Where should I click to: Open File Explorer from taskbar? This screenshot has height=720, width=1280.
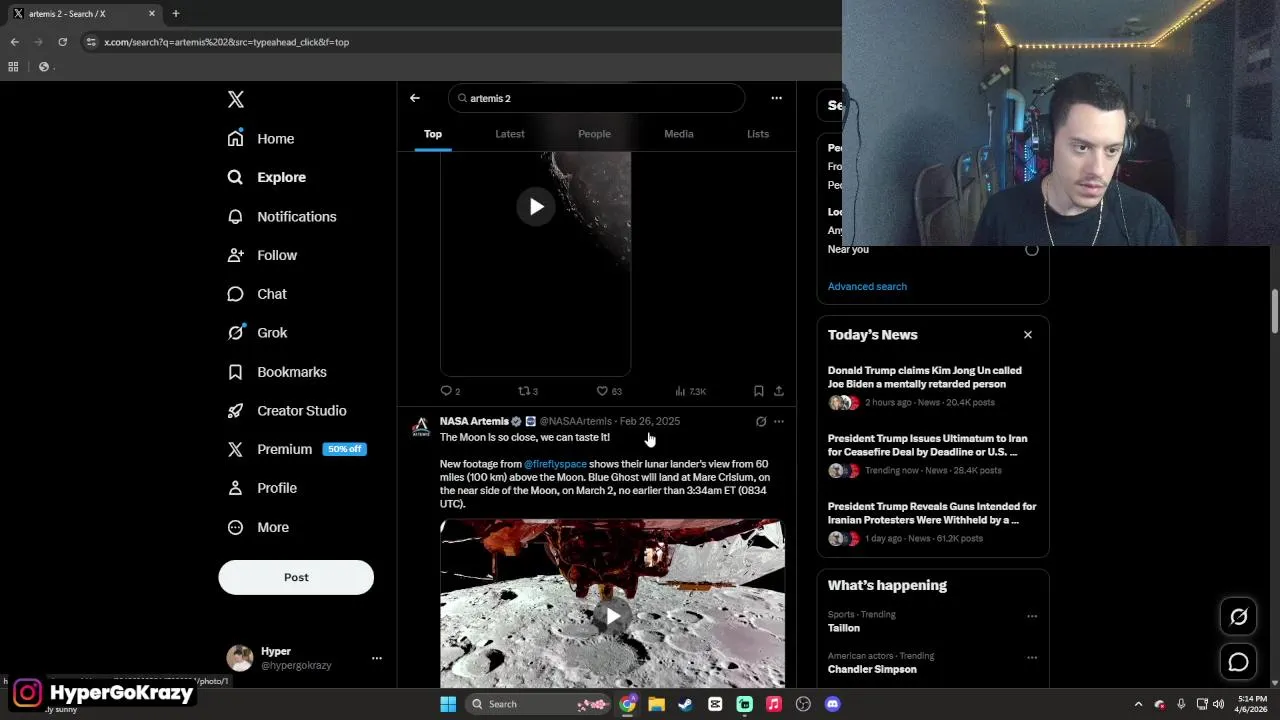pyautogui.click(x=656, y=704)
